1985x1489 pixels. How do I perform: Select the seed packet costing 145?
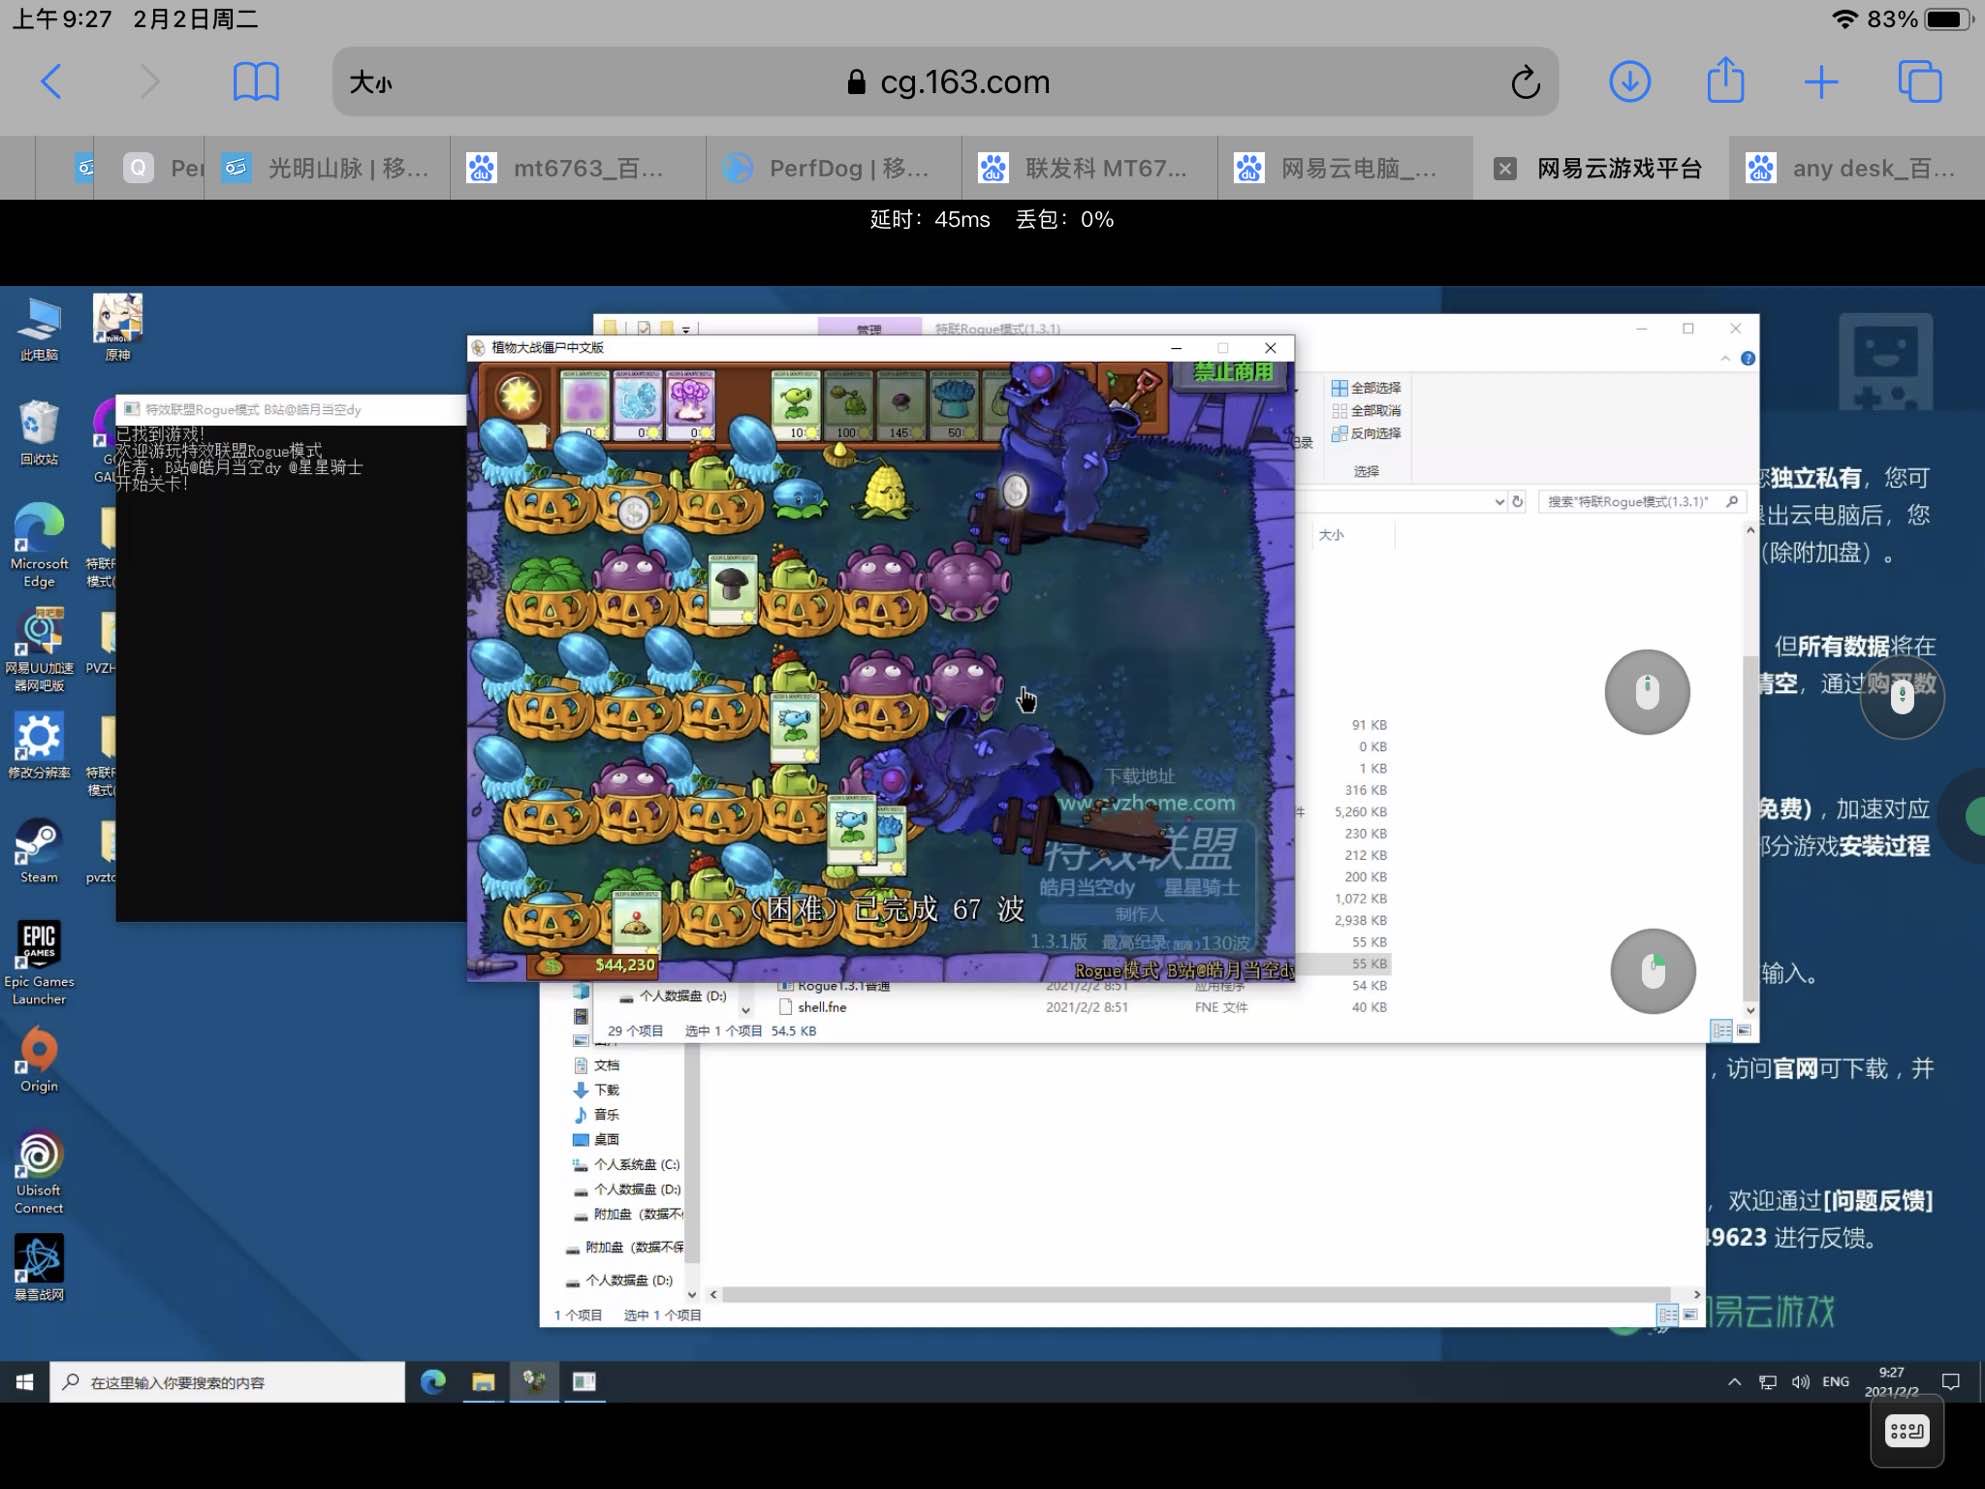(x=901, y=405)
